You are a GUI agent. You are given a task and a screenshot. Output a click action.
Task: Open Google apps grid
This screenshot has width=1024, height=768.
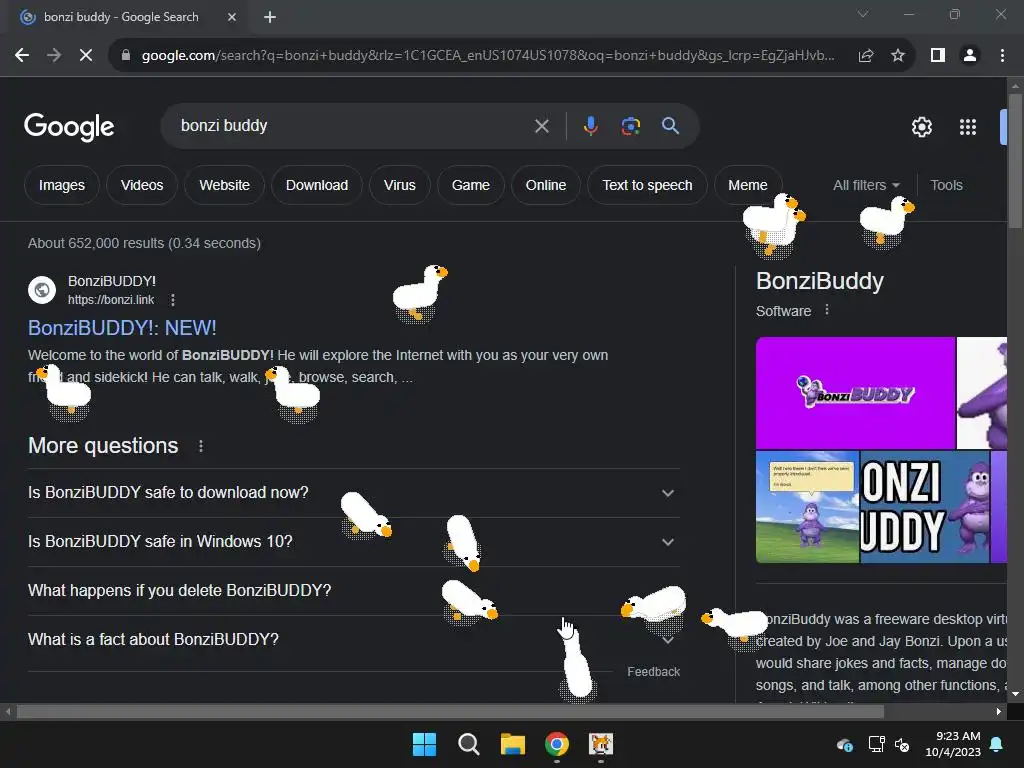pos(967,127)
